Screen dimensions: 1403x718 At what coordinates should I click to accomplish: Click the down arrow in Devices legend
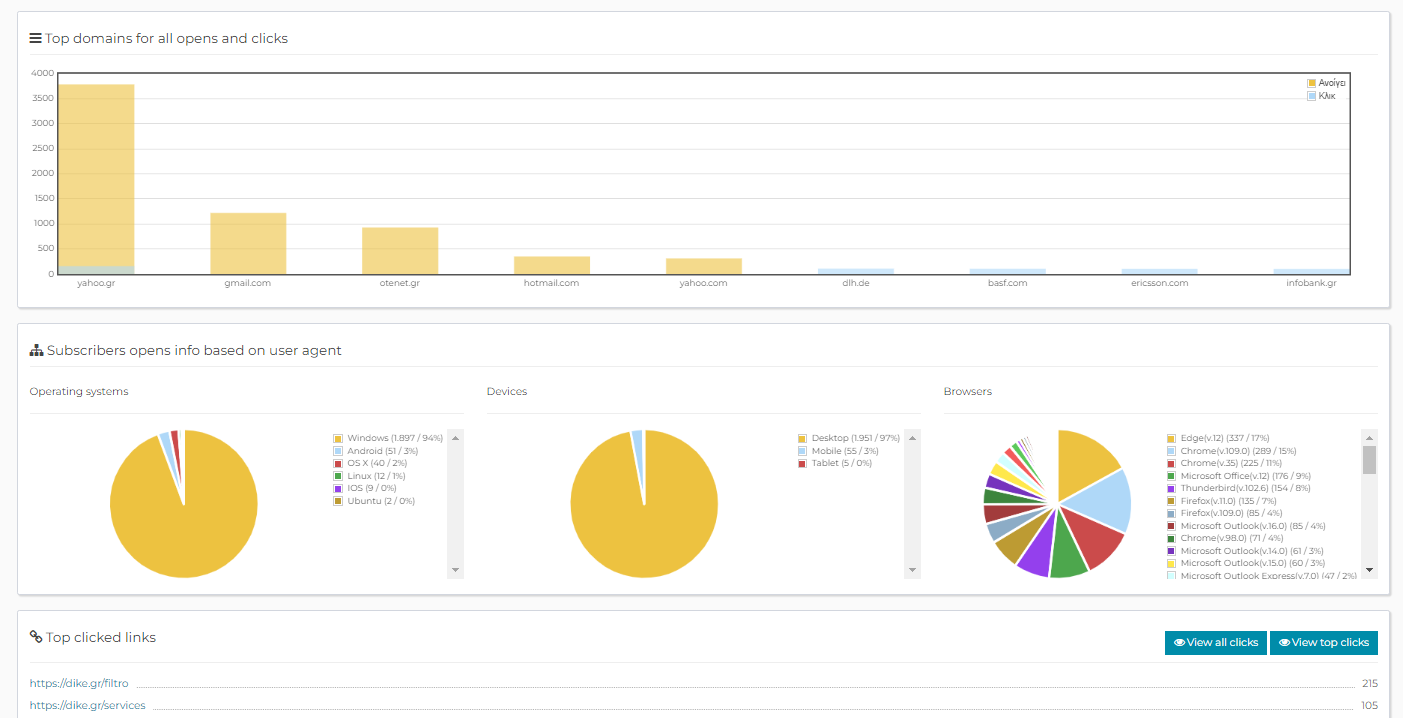tap(912, 570)
